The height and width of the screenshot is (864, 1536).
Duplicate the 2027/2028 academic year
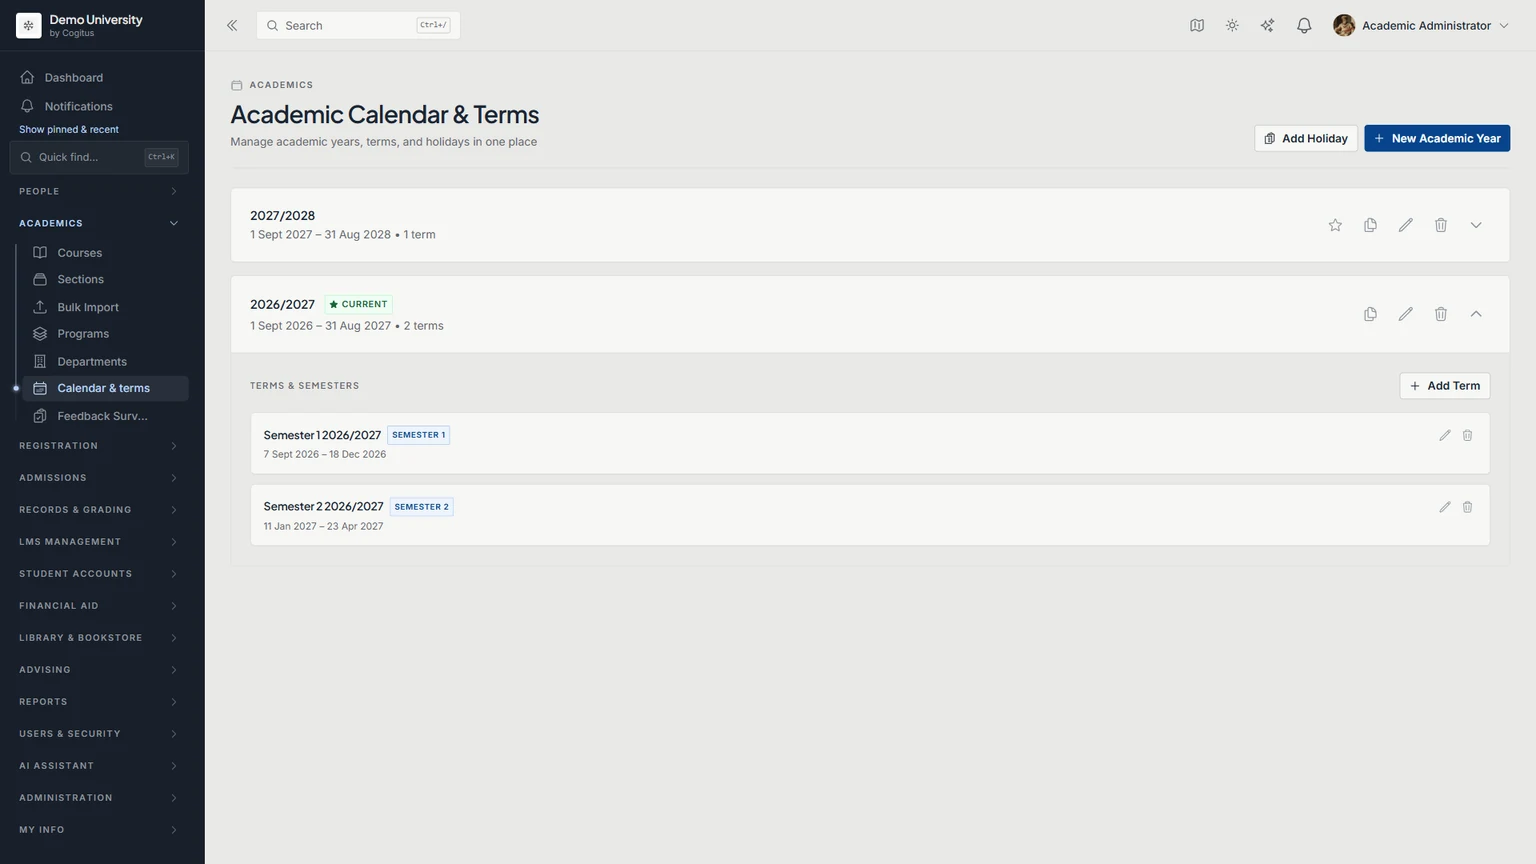click(1370, 225)
